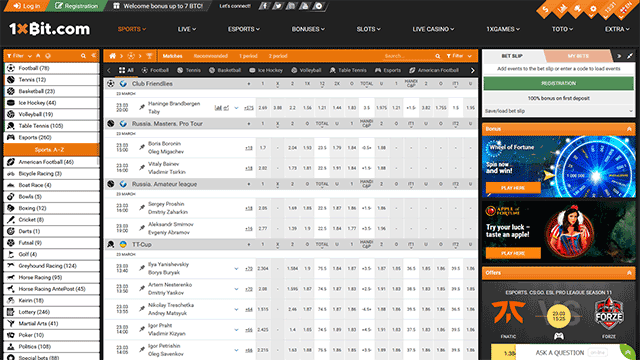Click the green REGISTRATION button in bet slip
640x360 pixels.
(x=558, y=83)
